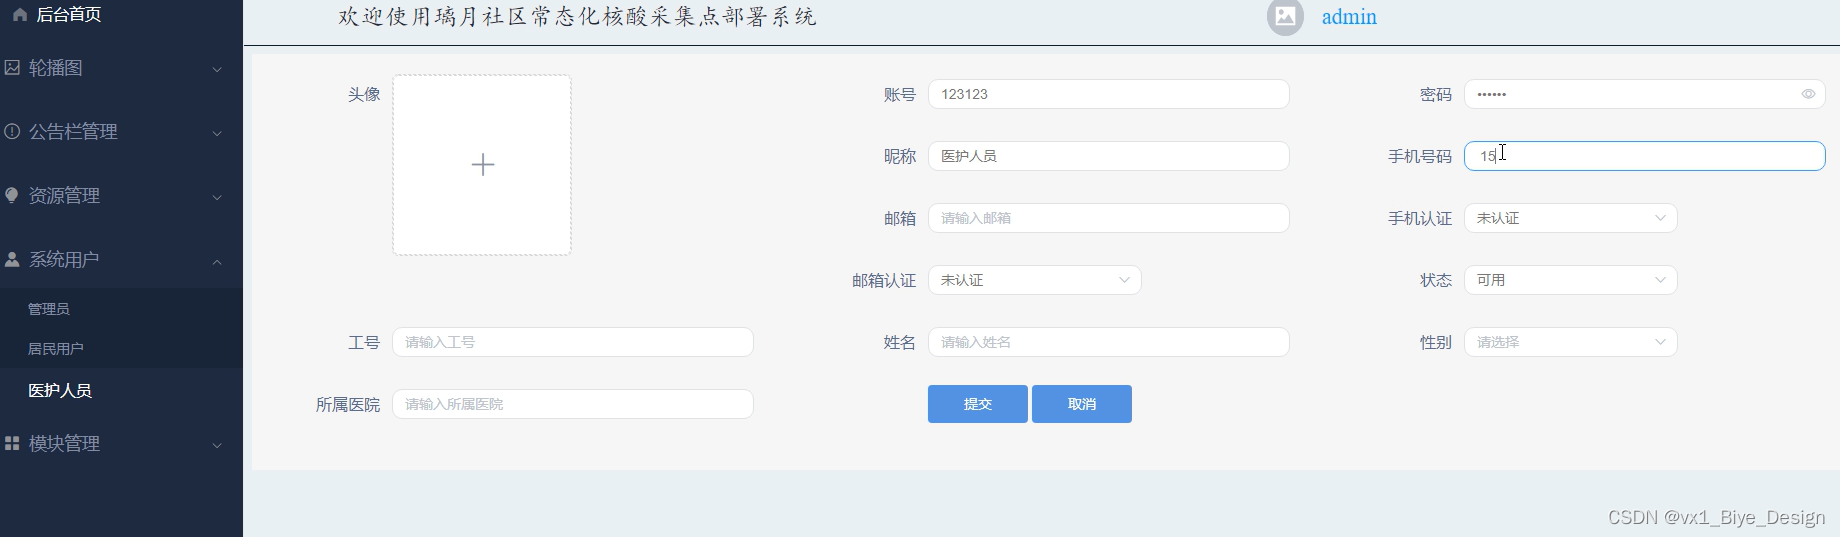The height and width of the screenshot is (537, 1840).
Task: Click the 取消 button
Action: [x=1082, y=404]
